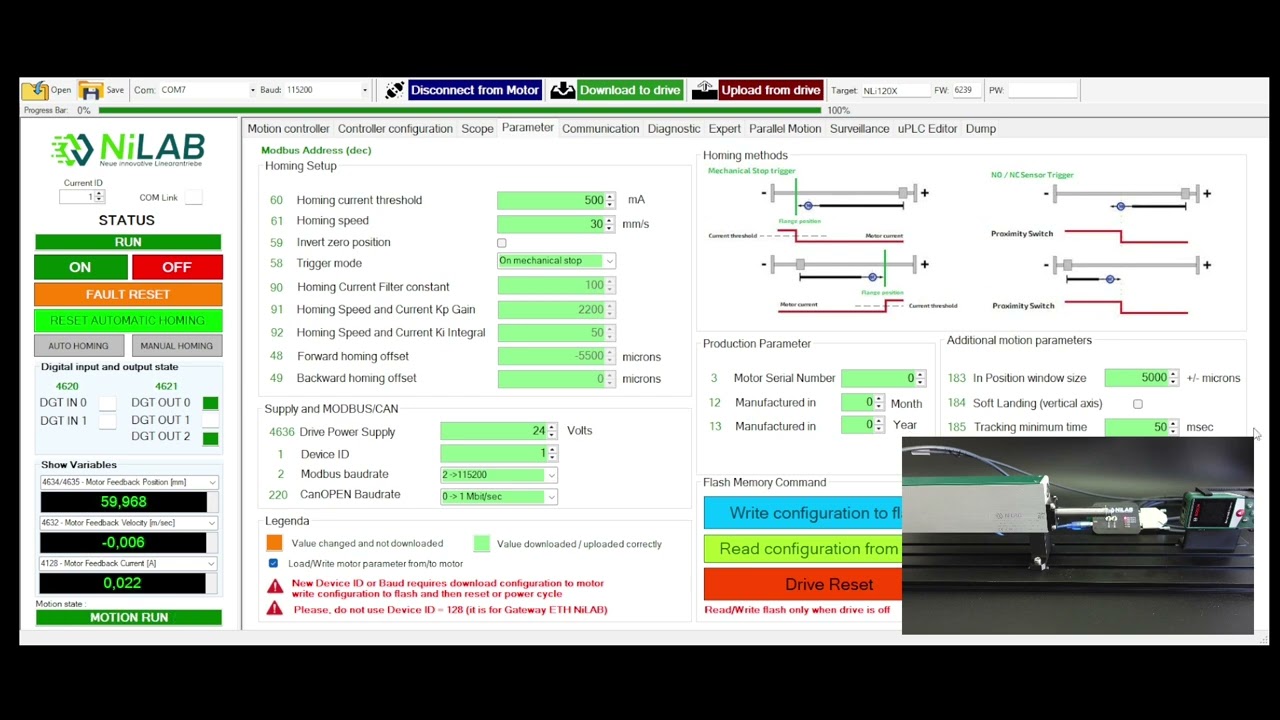Click the Download to drive arrow icon
Viewport: 1280px width, 720px height.
coord(563,90)
